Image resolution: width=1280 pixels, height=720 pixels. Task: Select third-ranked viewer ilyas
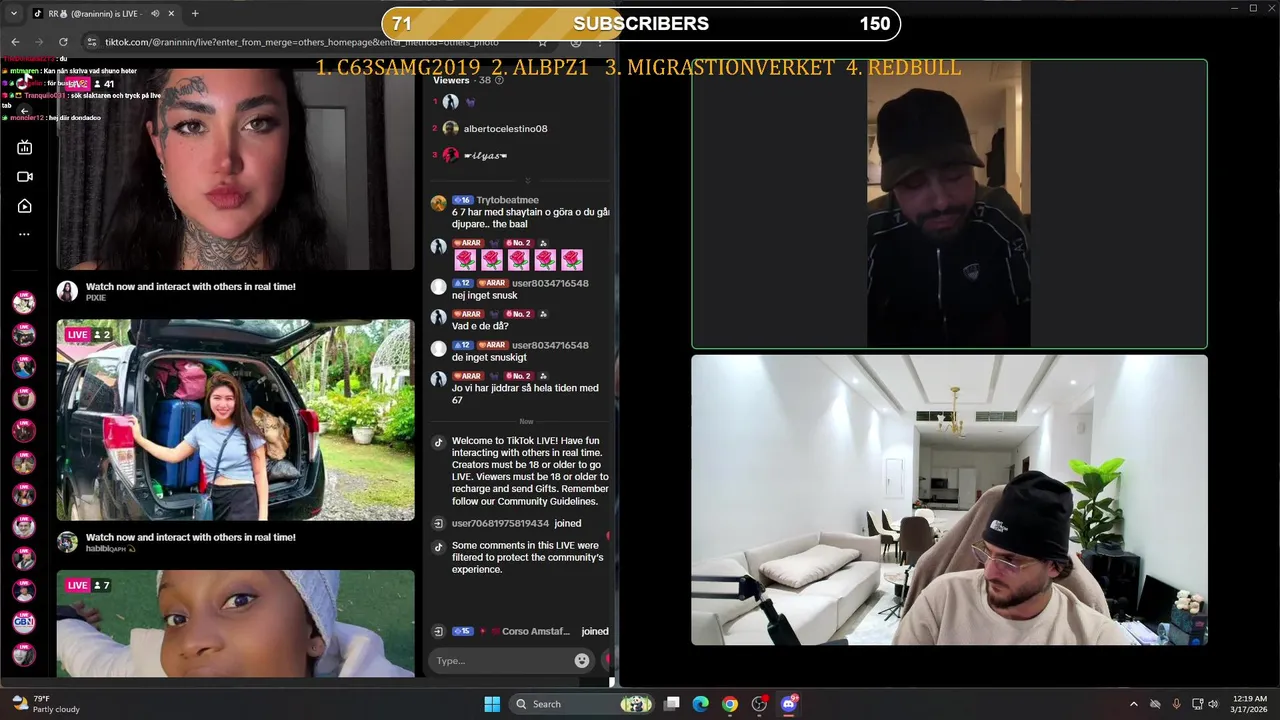(x=485, y=155)
